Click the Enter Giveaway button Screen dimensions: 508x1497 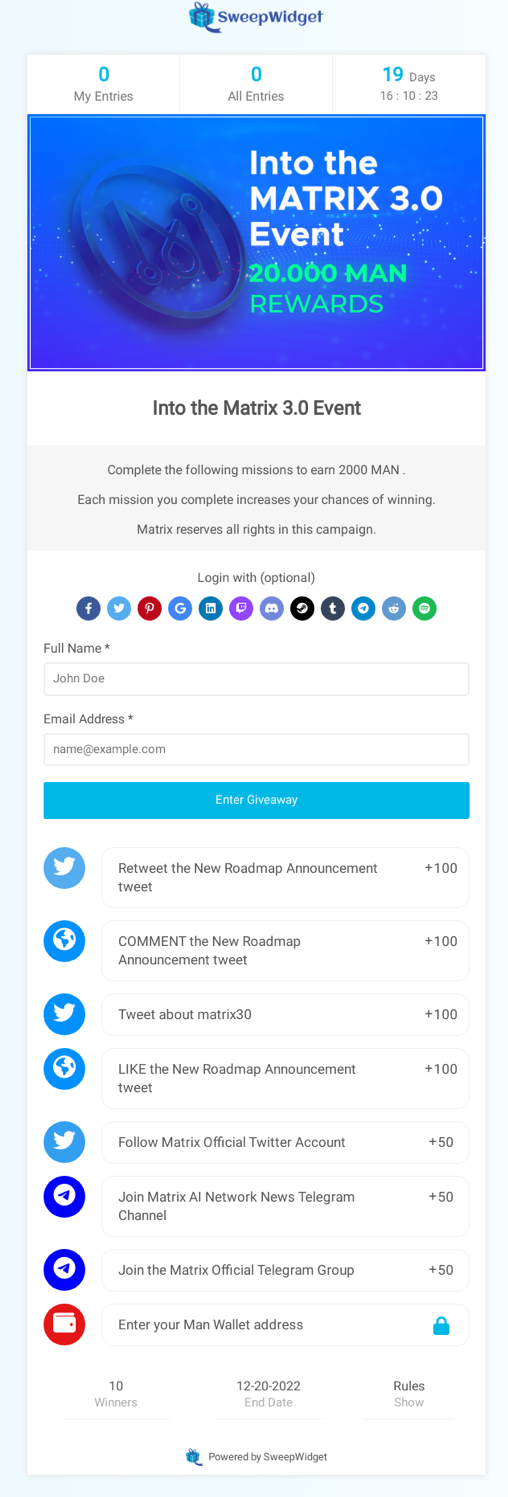point(256,800)
